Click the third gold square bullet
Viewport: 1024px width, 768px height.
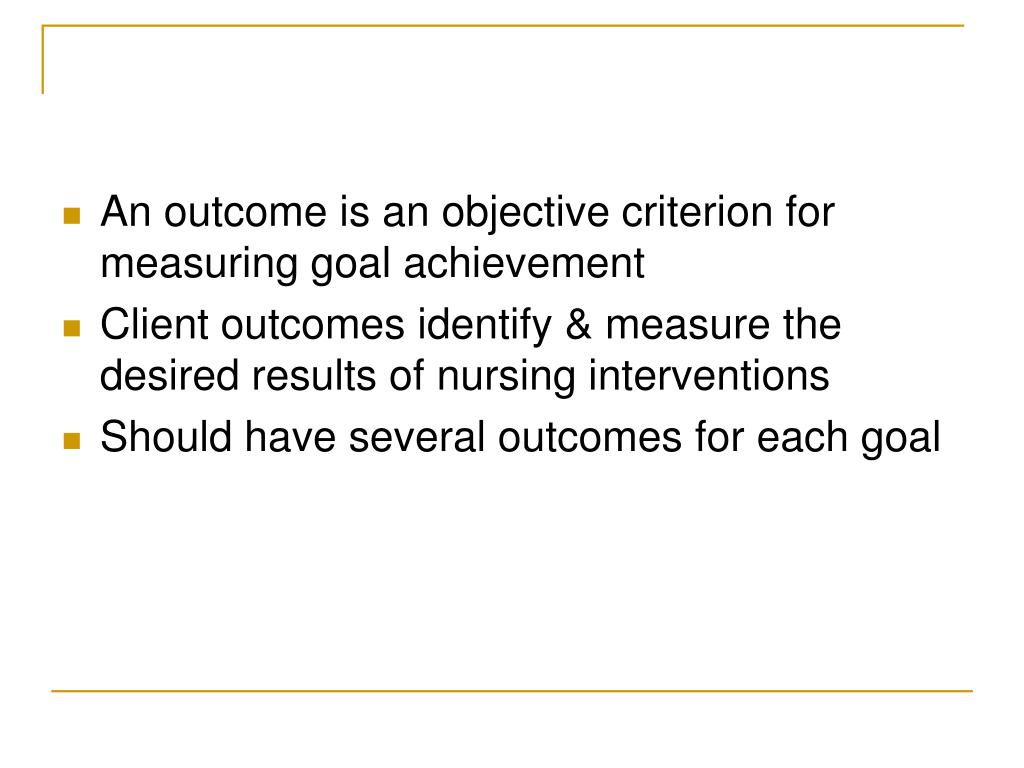pyautogui.click(x=72, y=441)
